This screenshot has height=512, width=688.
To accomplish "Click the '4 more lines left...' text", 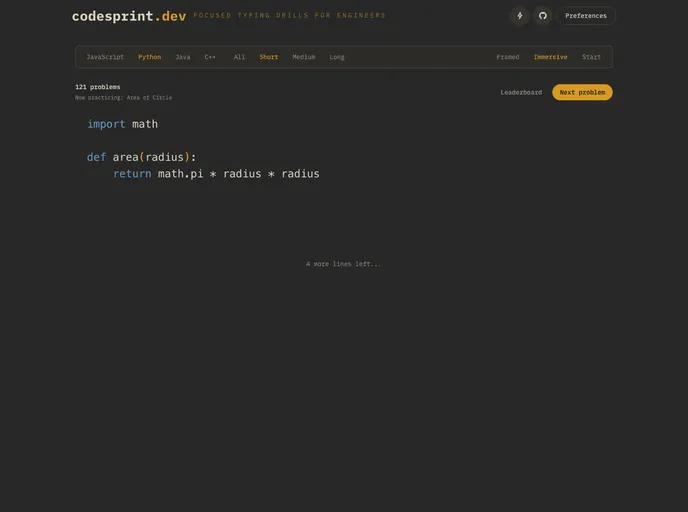I will (x=343, y=264).
